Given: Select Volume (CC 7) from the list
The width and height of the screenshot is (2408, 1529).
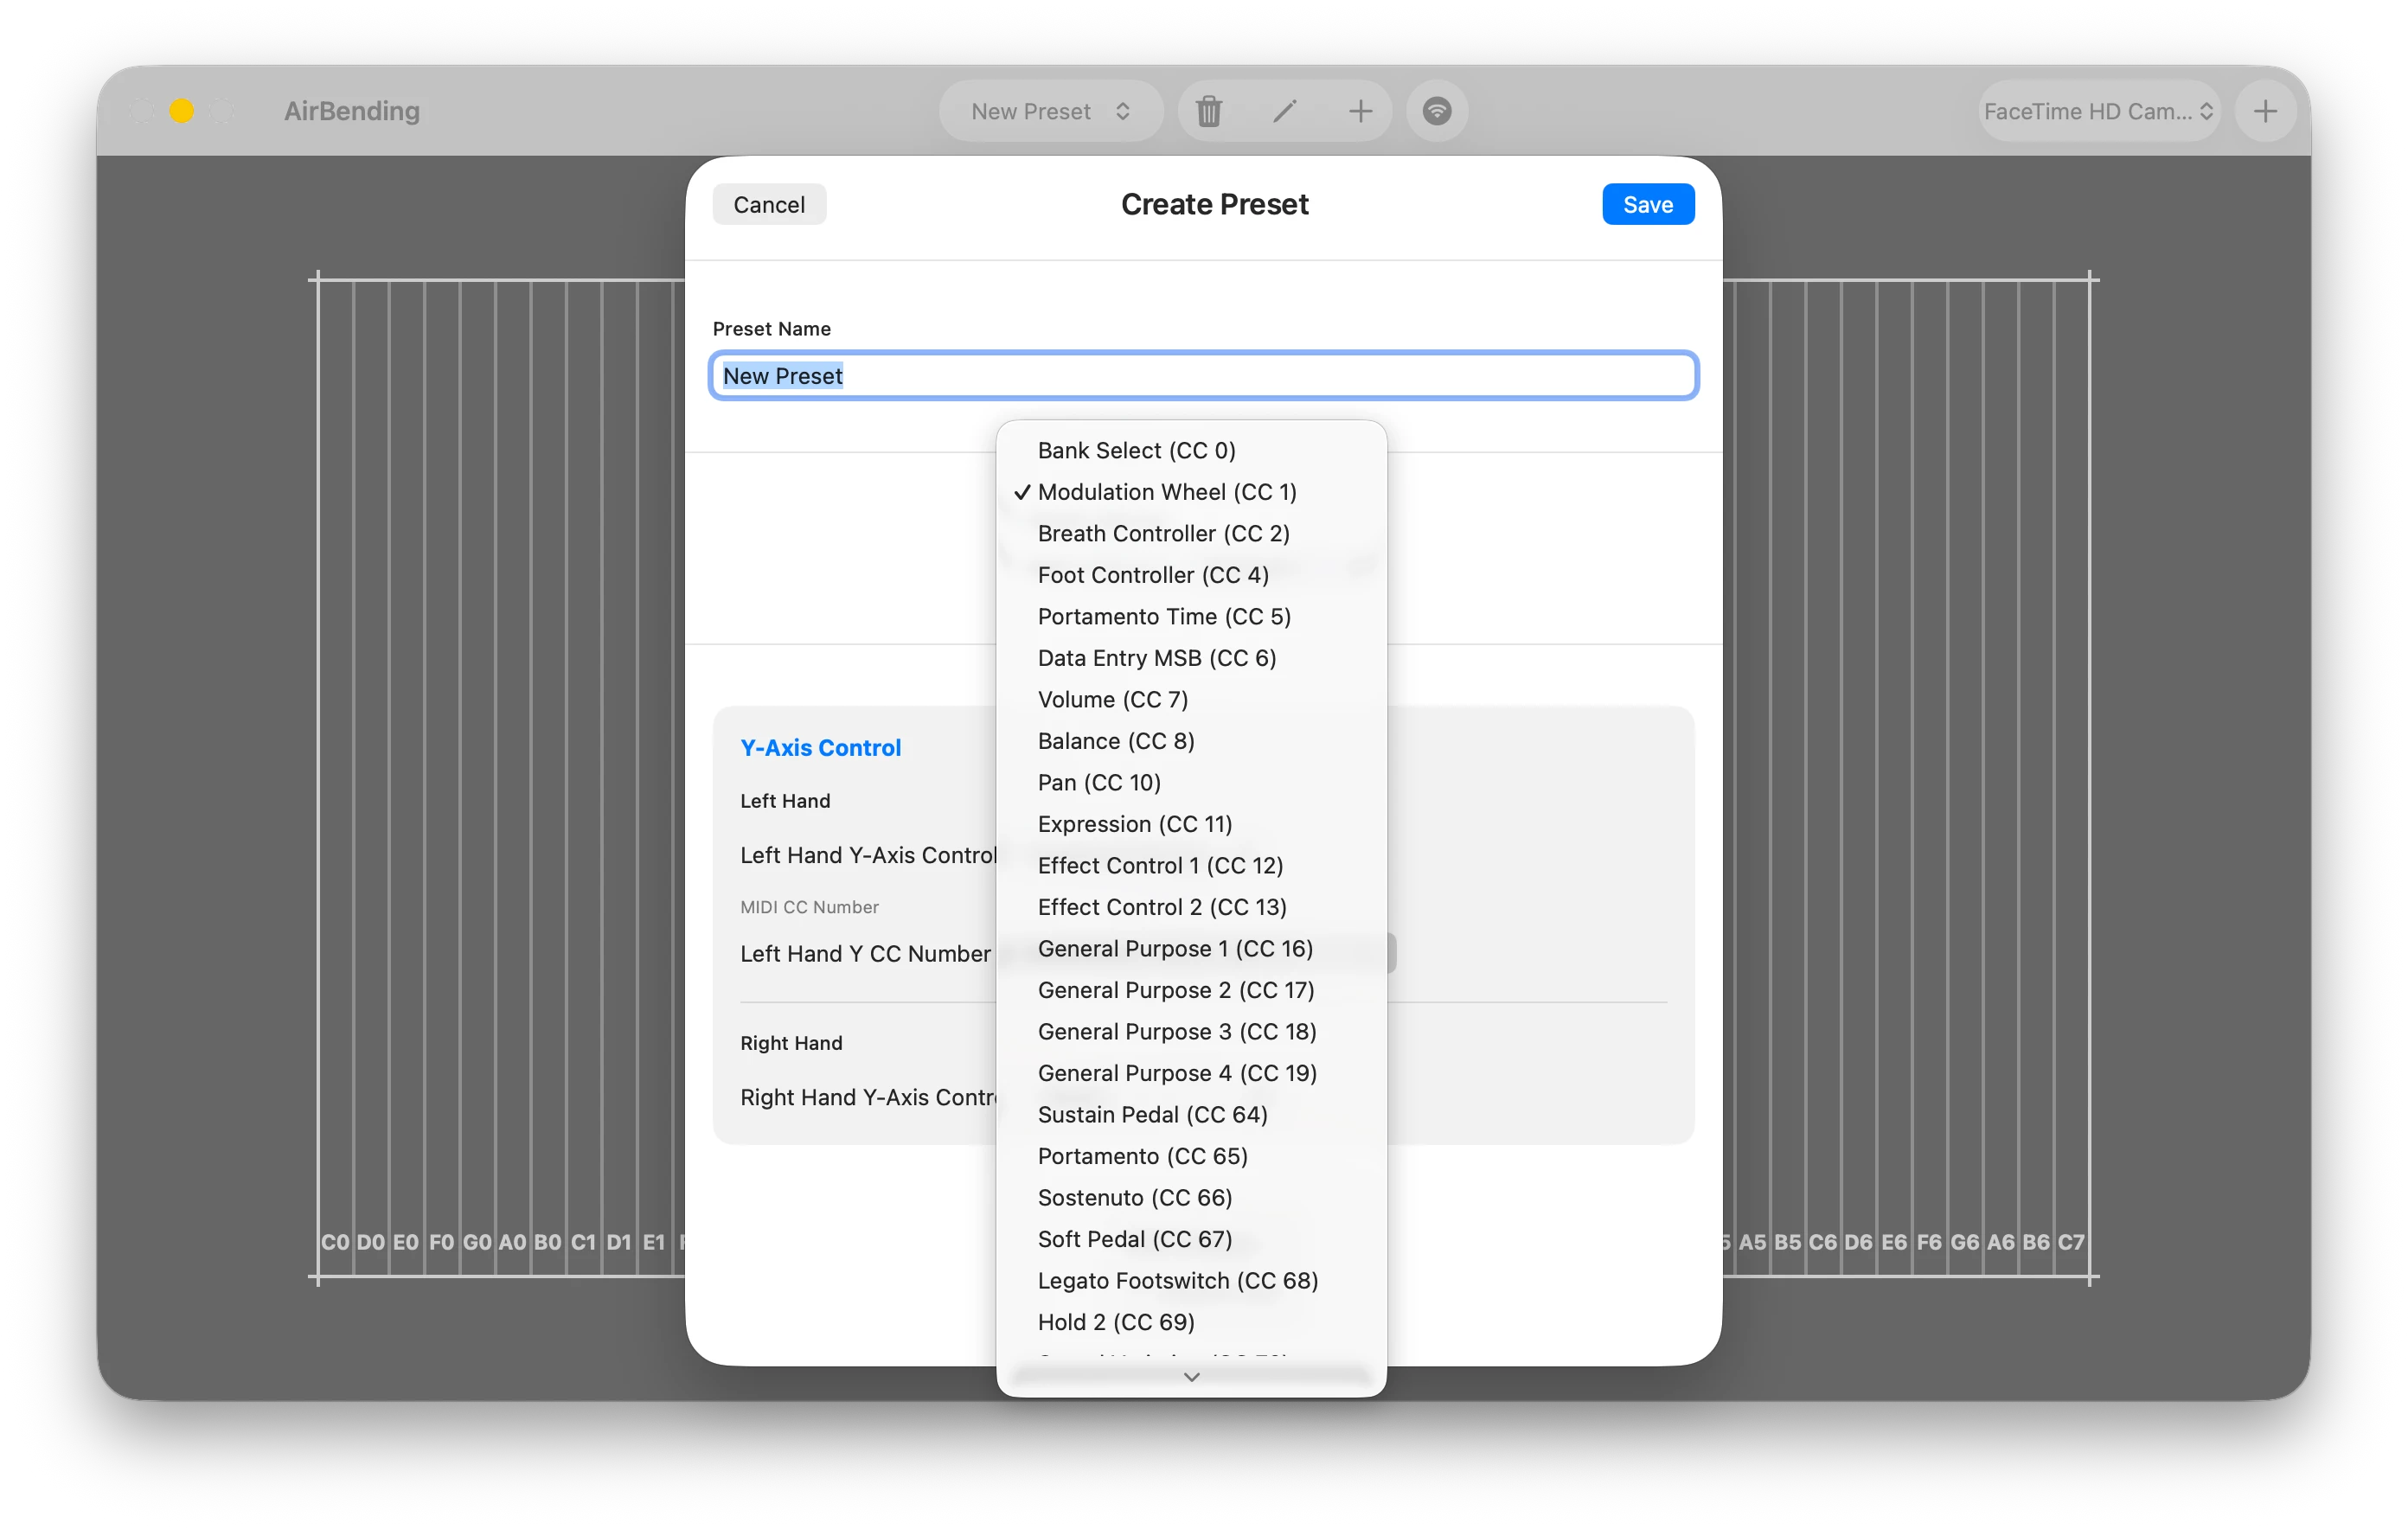Looking at the screenshot, I should point(1112,699).
